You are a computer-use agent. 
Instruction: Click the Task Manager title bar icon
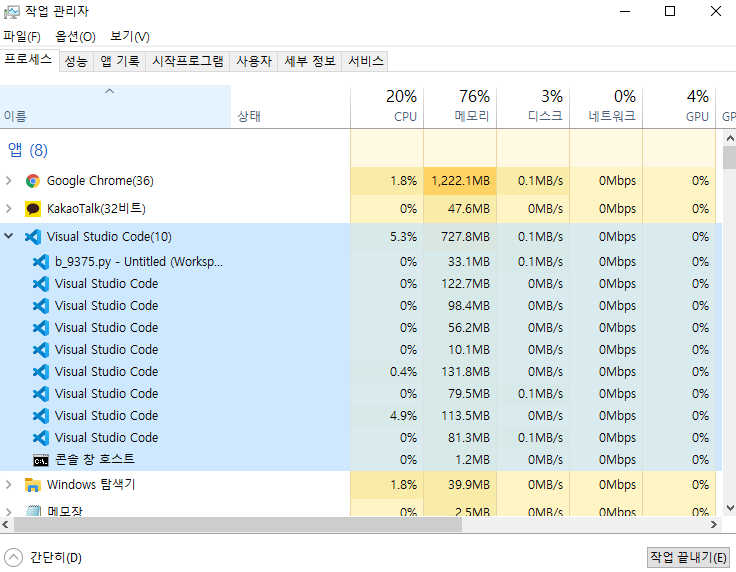(12, 12)
